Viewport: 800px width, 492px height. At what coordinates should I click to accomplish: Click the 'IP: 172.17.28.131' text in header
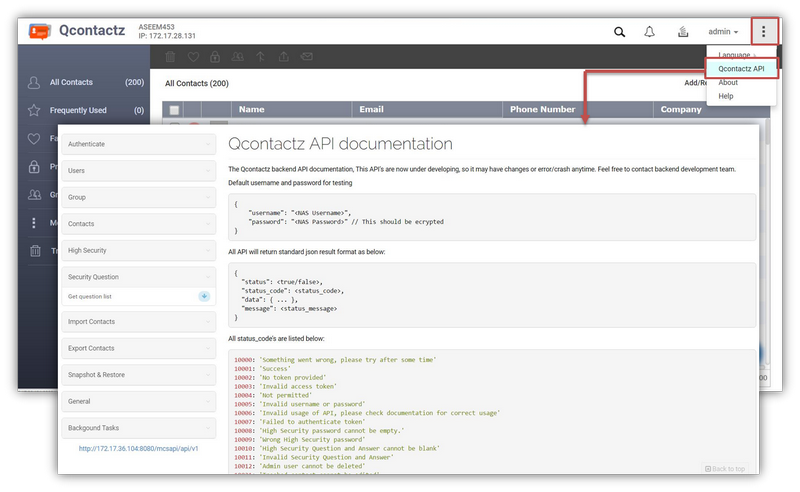tap(167, 36)
